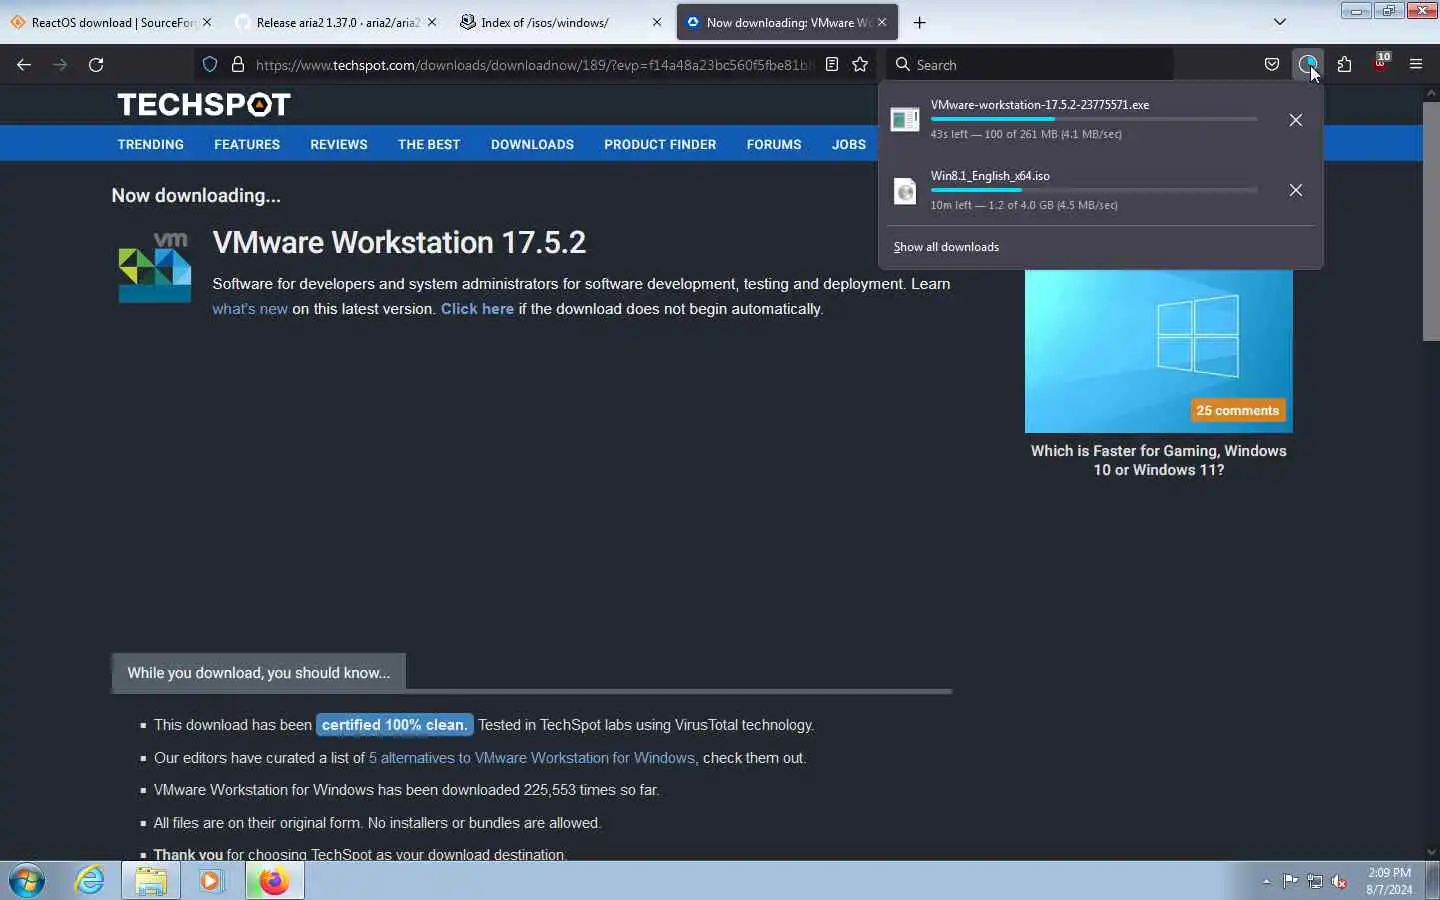The width and height of the screenshot is (1440, 900).
Task: Cancel the Win8.1_English_x64.iso download
Action: click(x=1296, y=190)
